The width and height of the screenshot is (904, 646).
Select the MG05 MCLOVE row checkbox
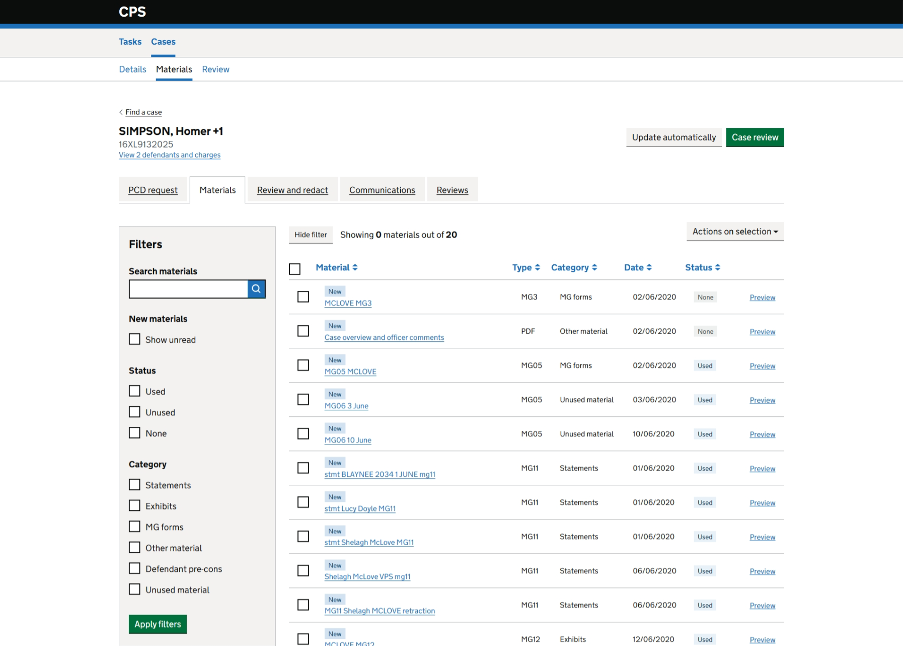coord(303,365)
